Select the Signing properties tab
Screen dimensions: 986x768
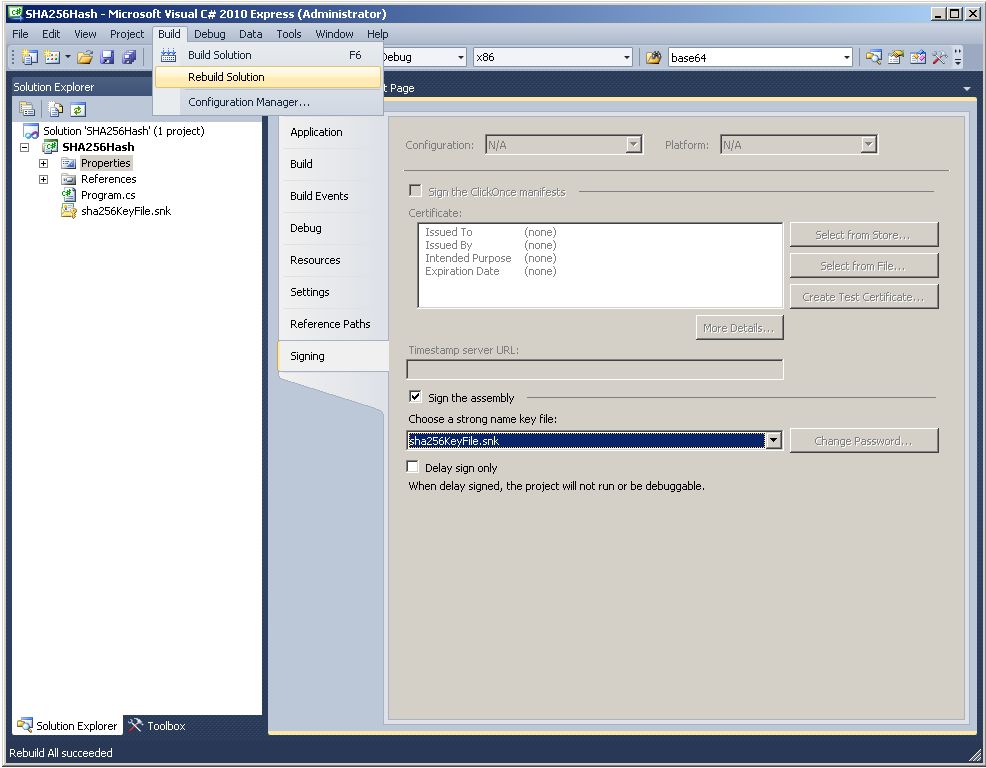pyautogui.click(x=333, y=356)
